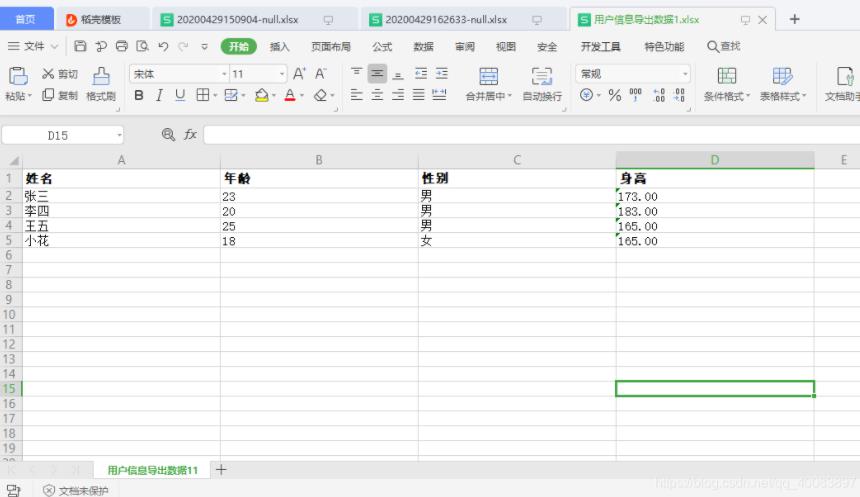This screenshot has width=860, height=497.
Task: Toggle the document unprotected (文档未保护) status
Action: 75,490
